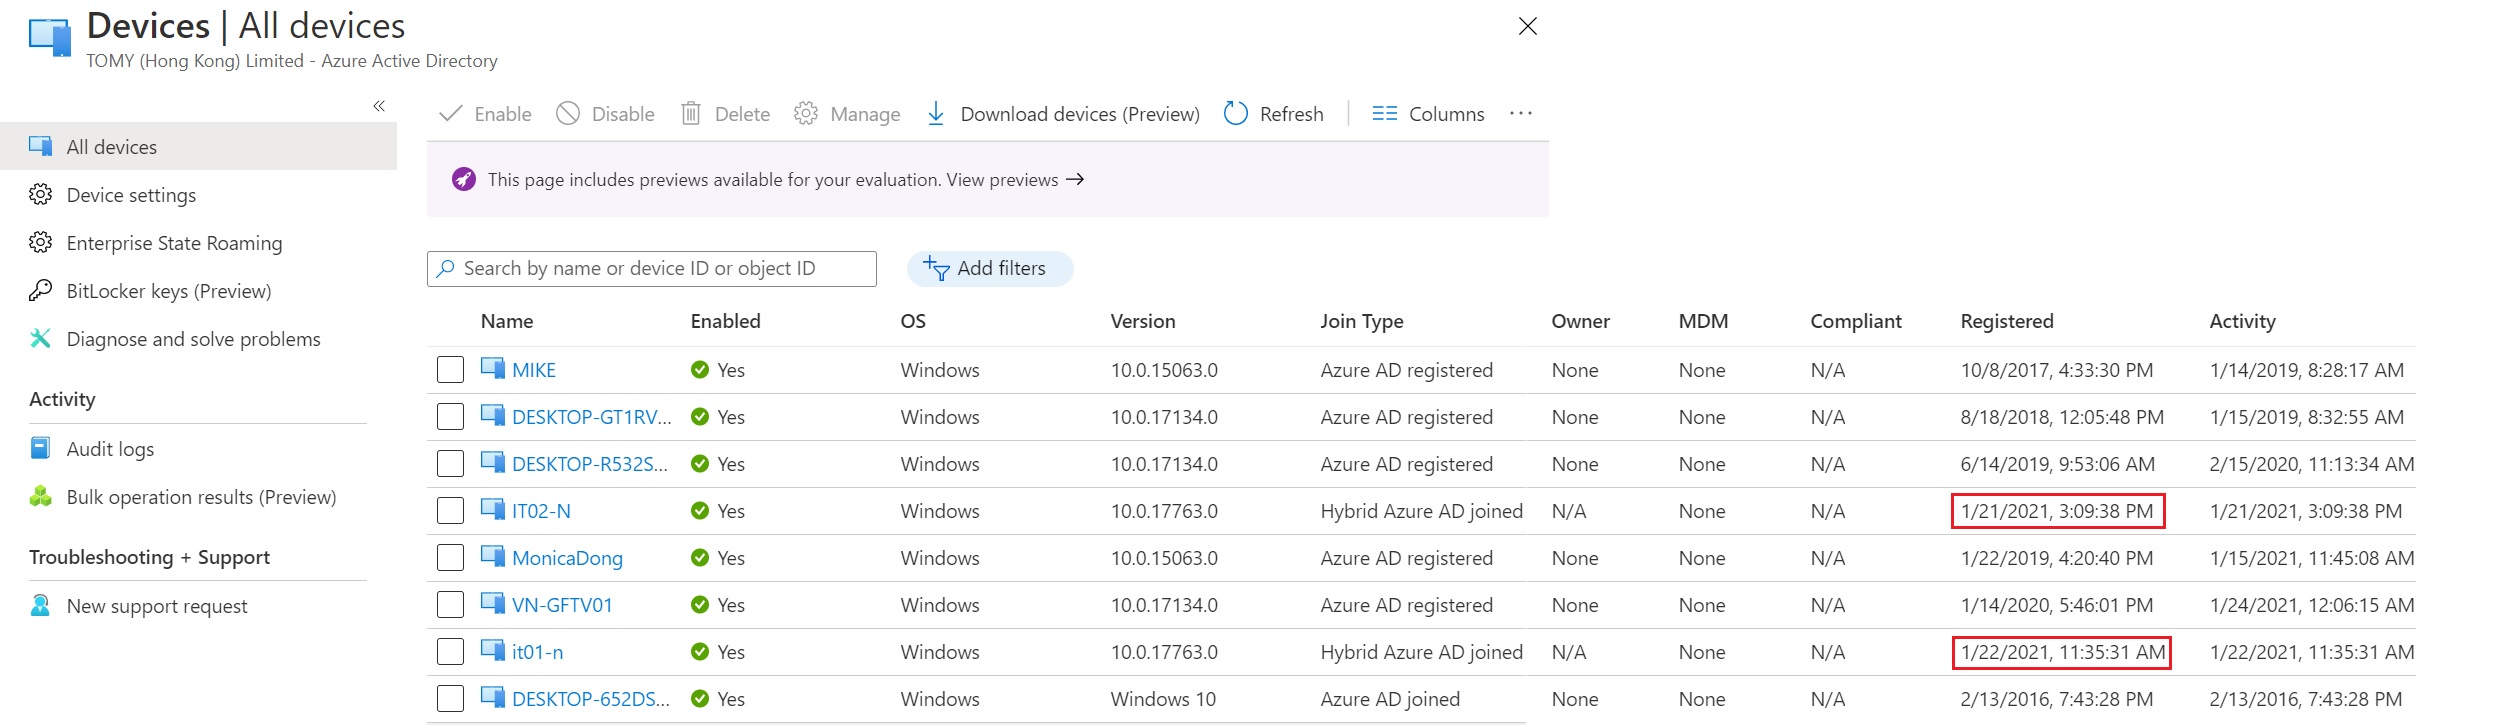This screenshot has height=725, width=2500.
Task: Open All devices in the sidebar
Action: (198, 147)
